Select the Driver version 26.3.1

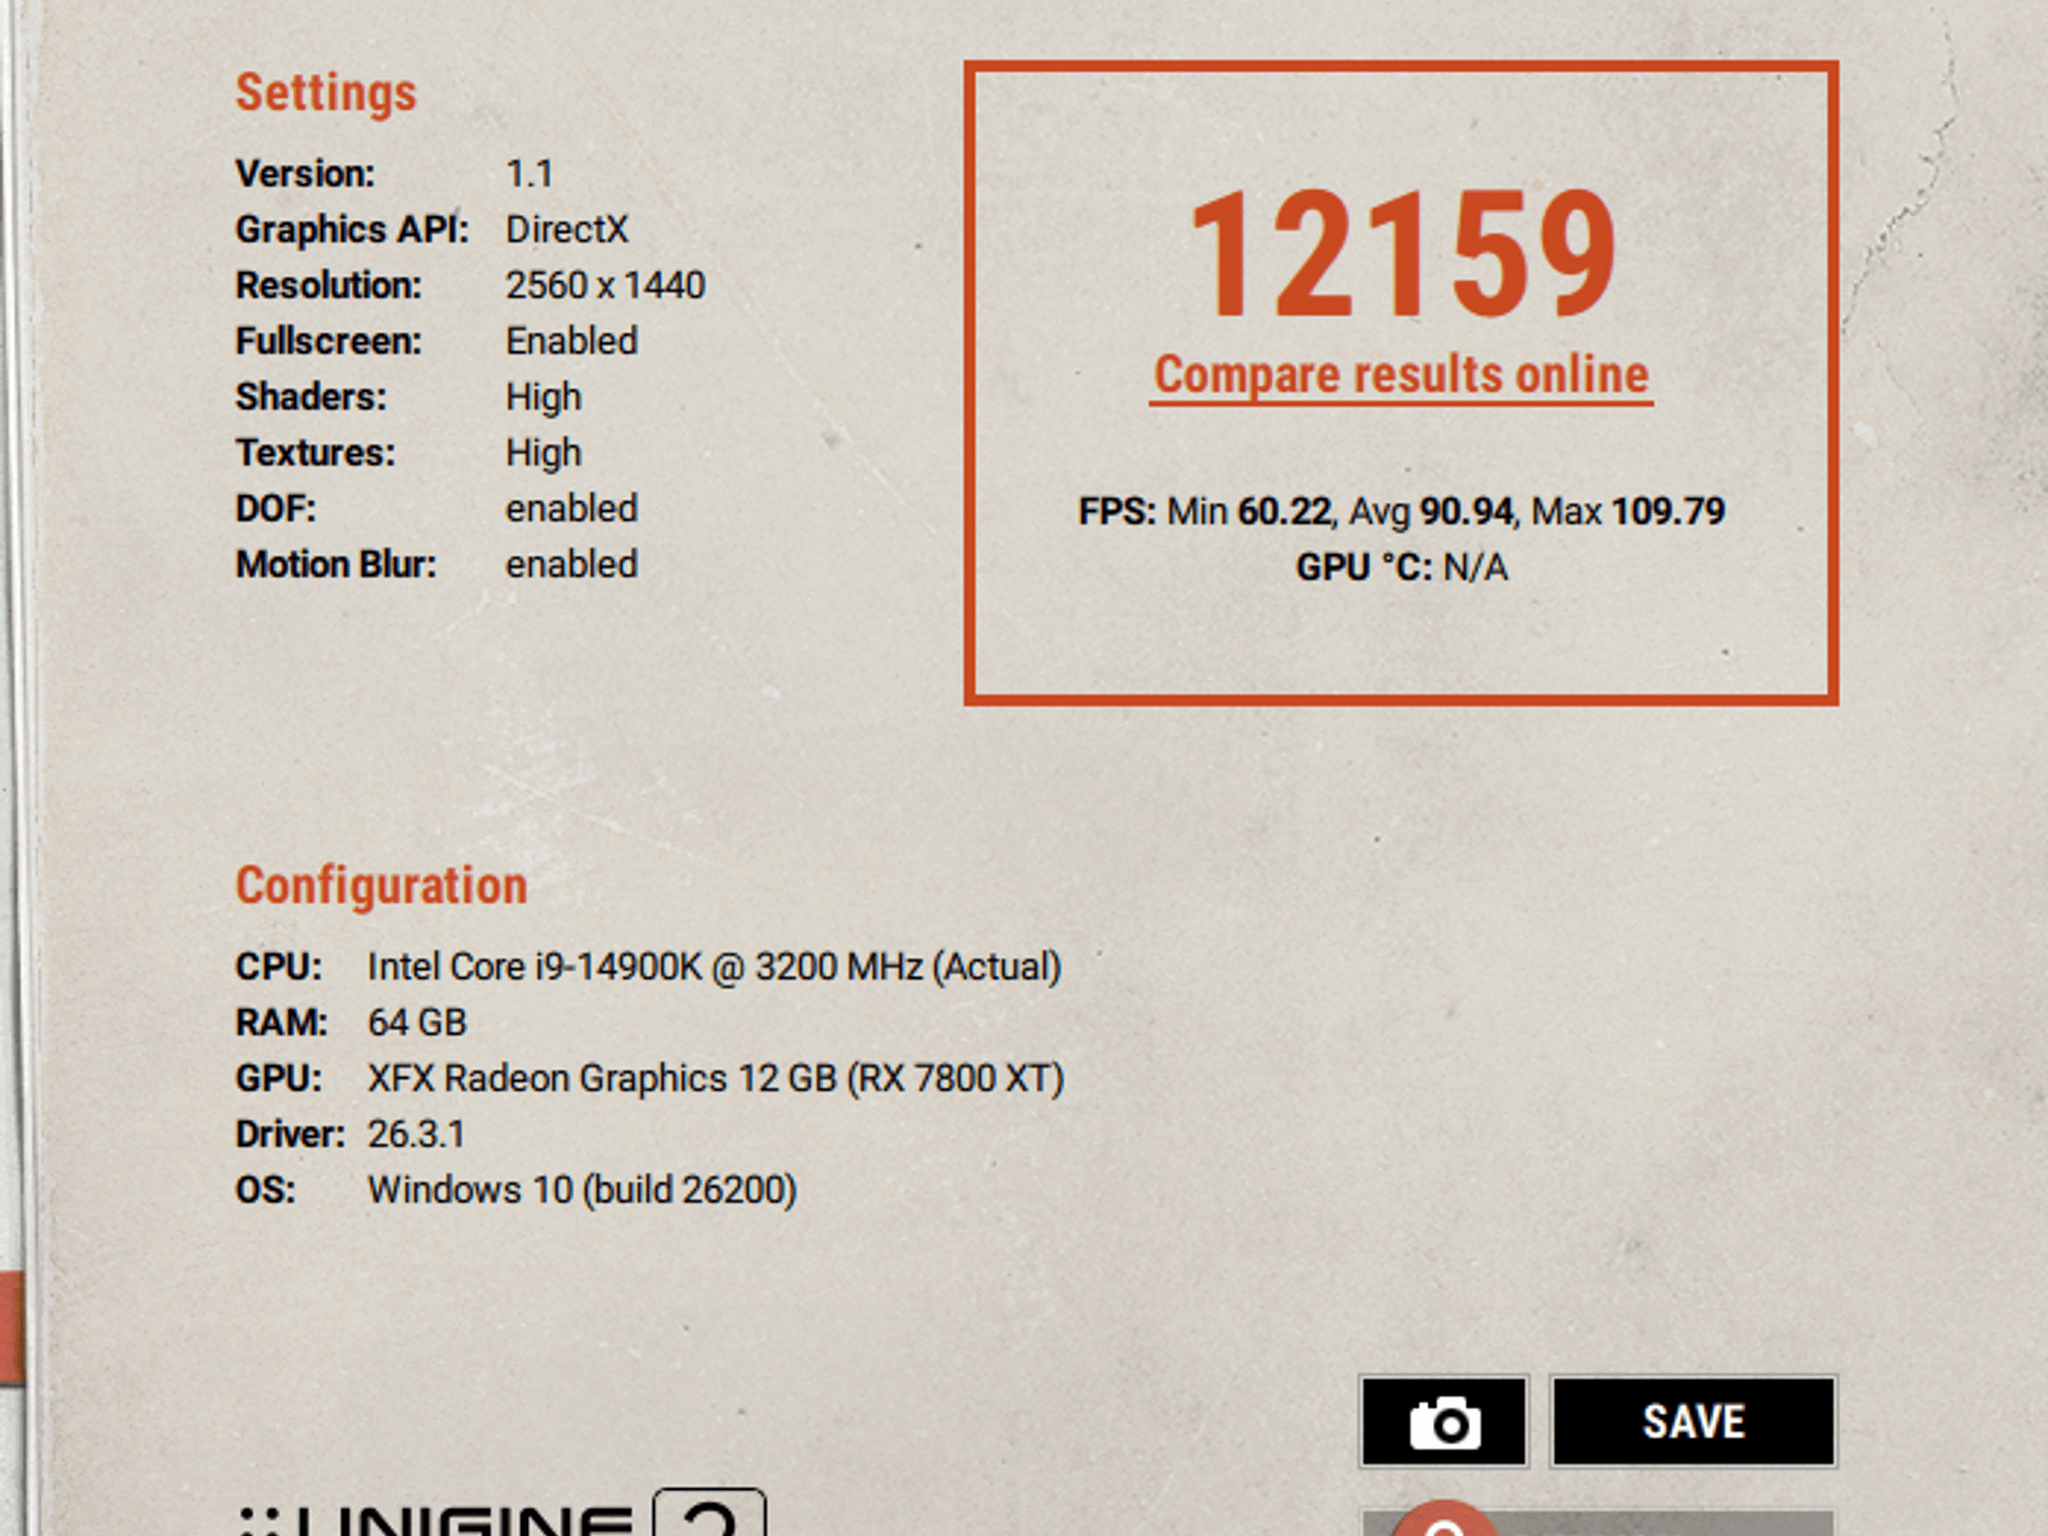416,1135
